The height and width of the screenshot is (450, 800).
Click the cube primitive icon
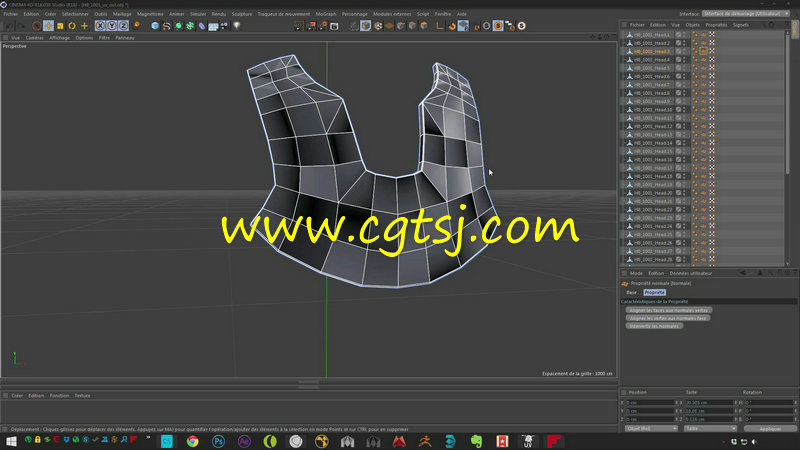point(155,26)
